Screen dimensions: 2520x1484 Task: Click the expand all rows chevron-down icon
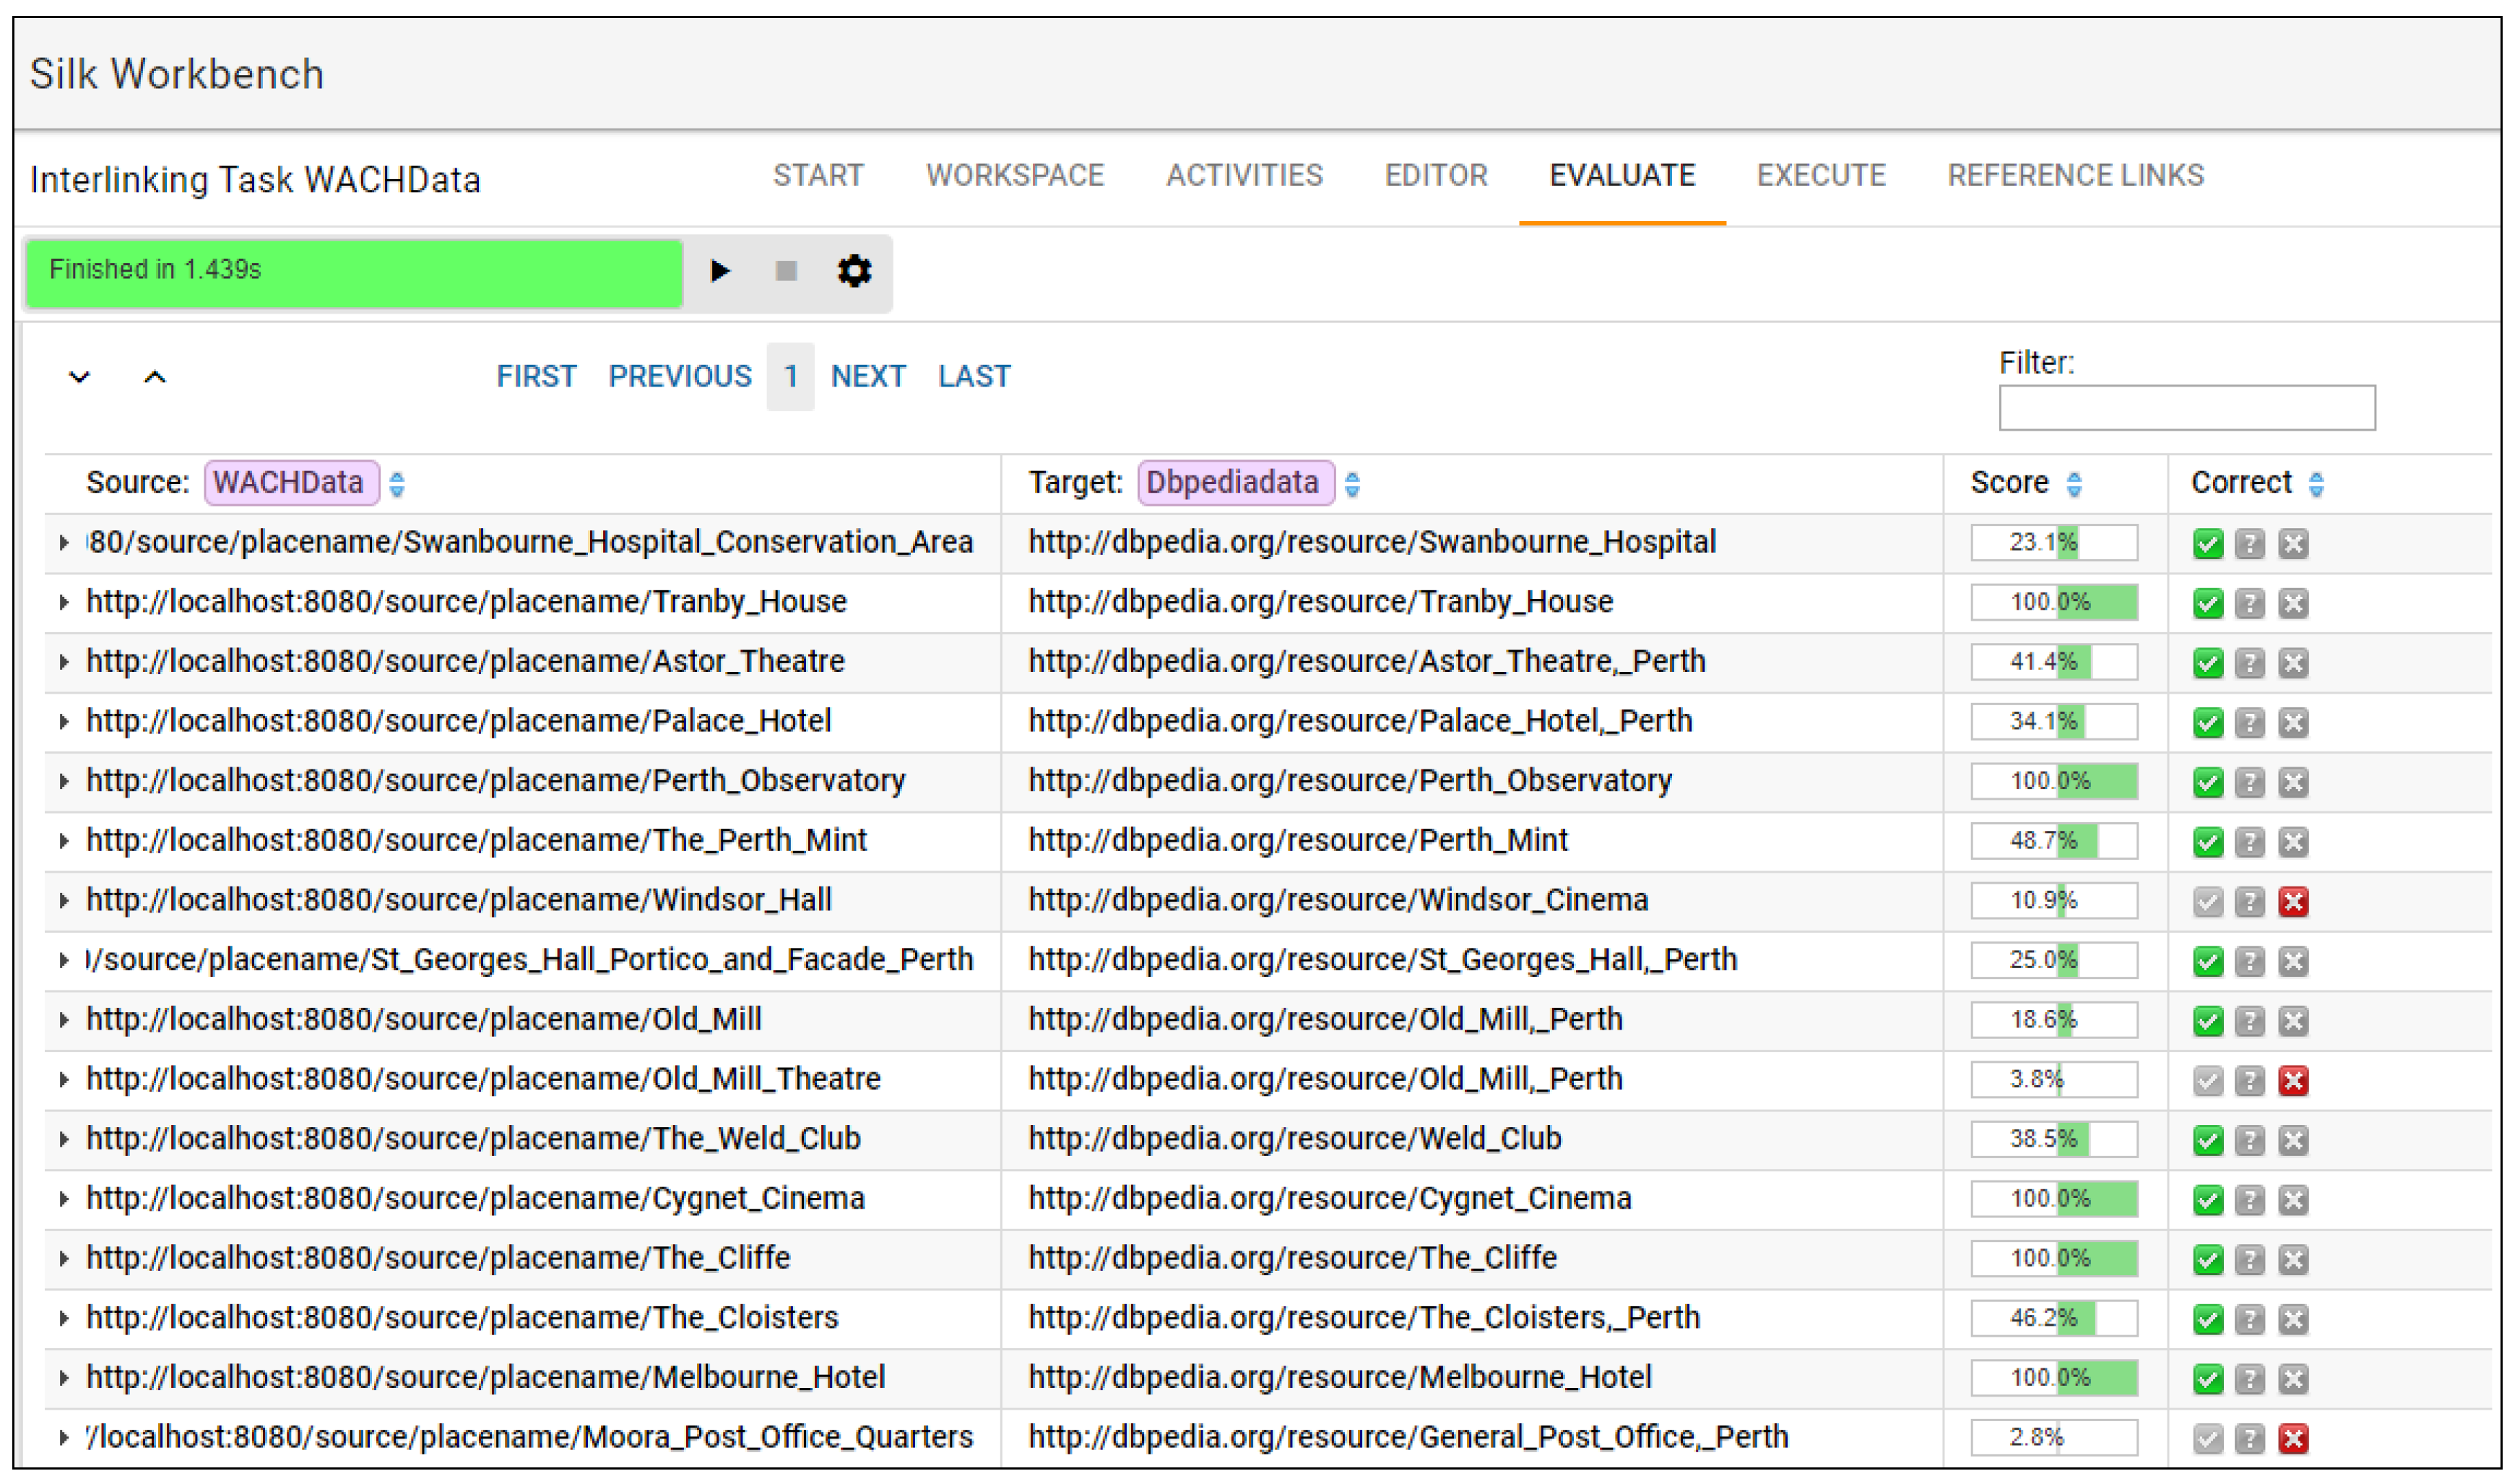click(79, 377)
